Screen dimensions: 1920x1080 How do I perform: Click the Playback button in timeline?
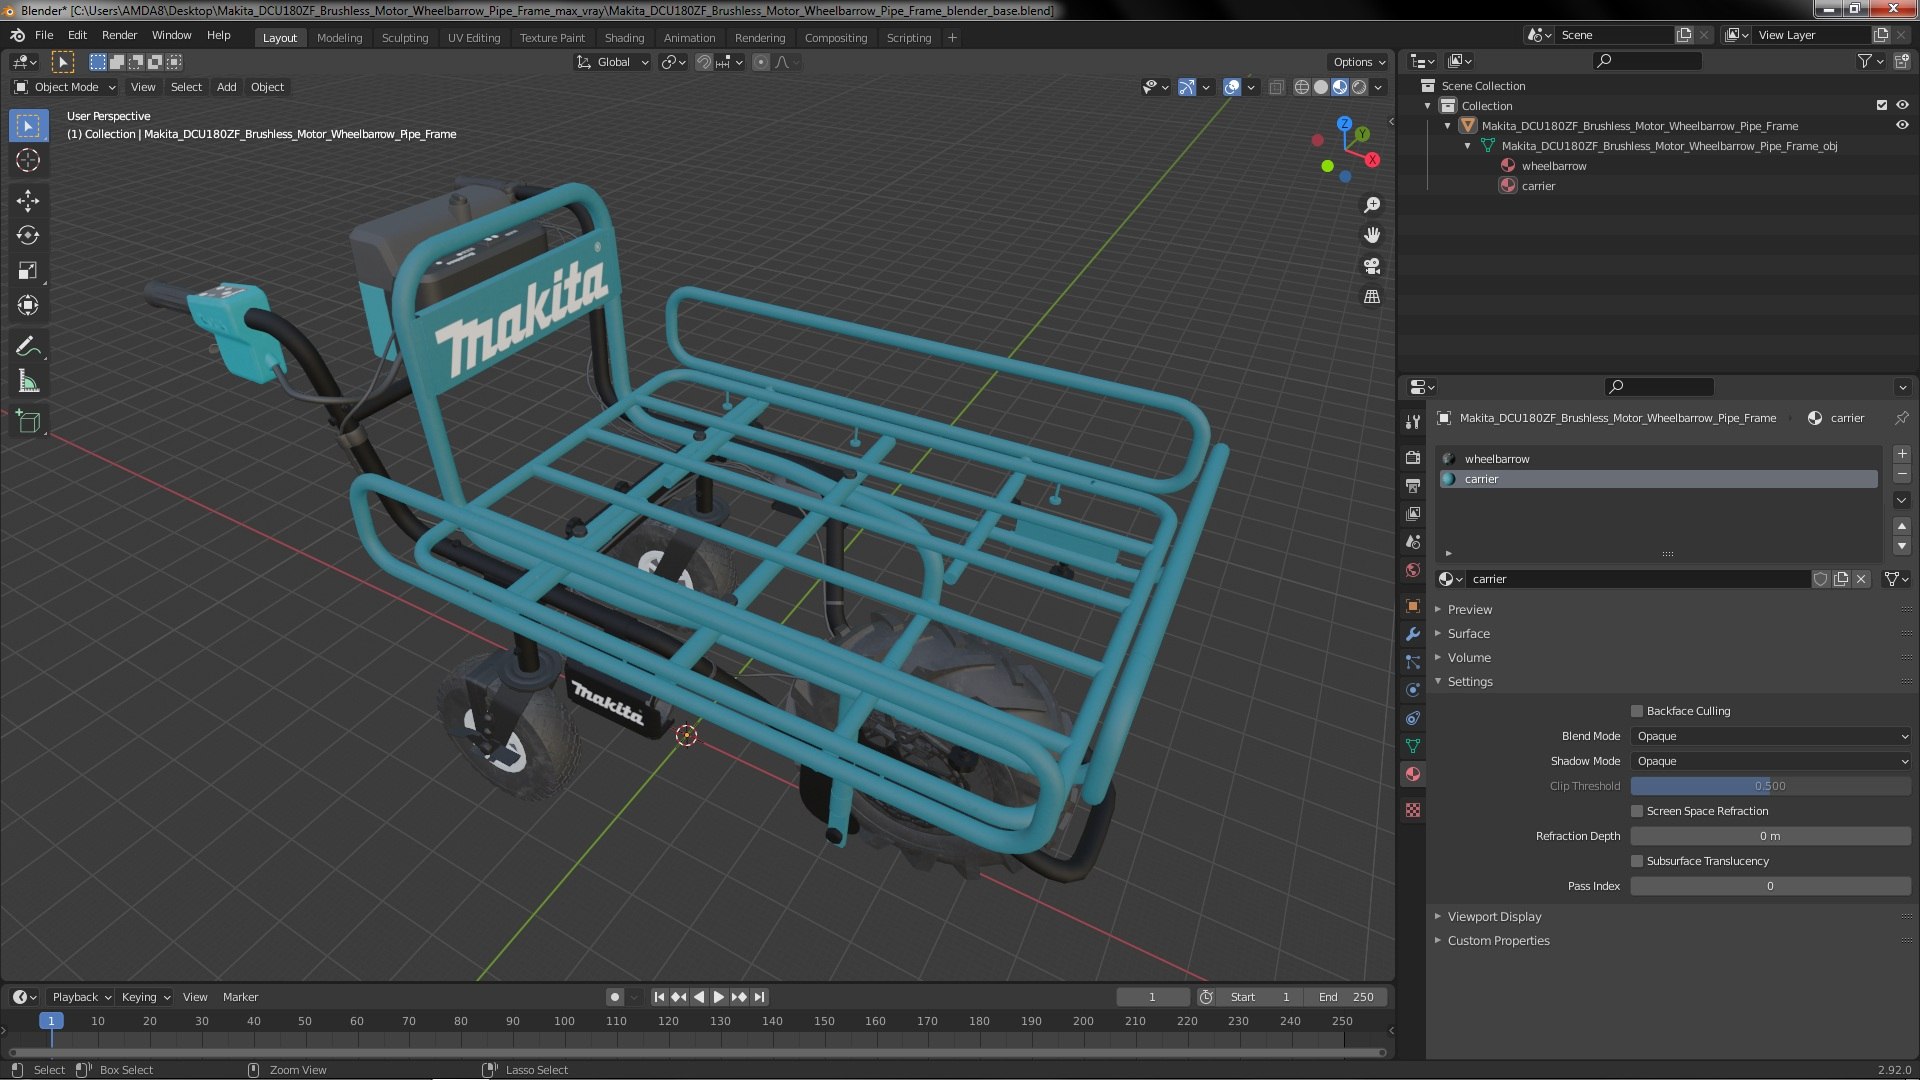coord(80,997)
